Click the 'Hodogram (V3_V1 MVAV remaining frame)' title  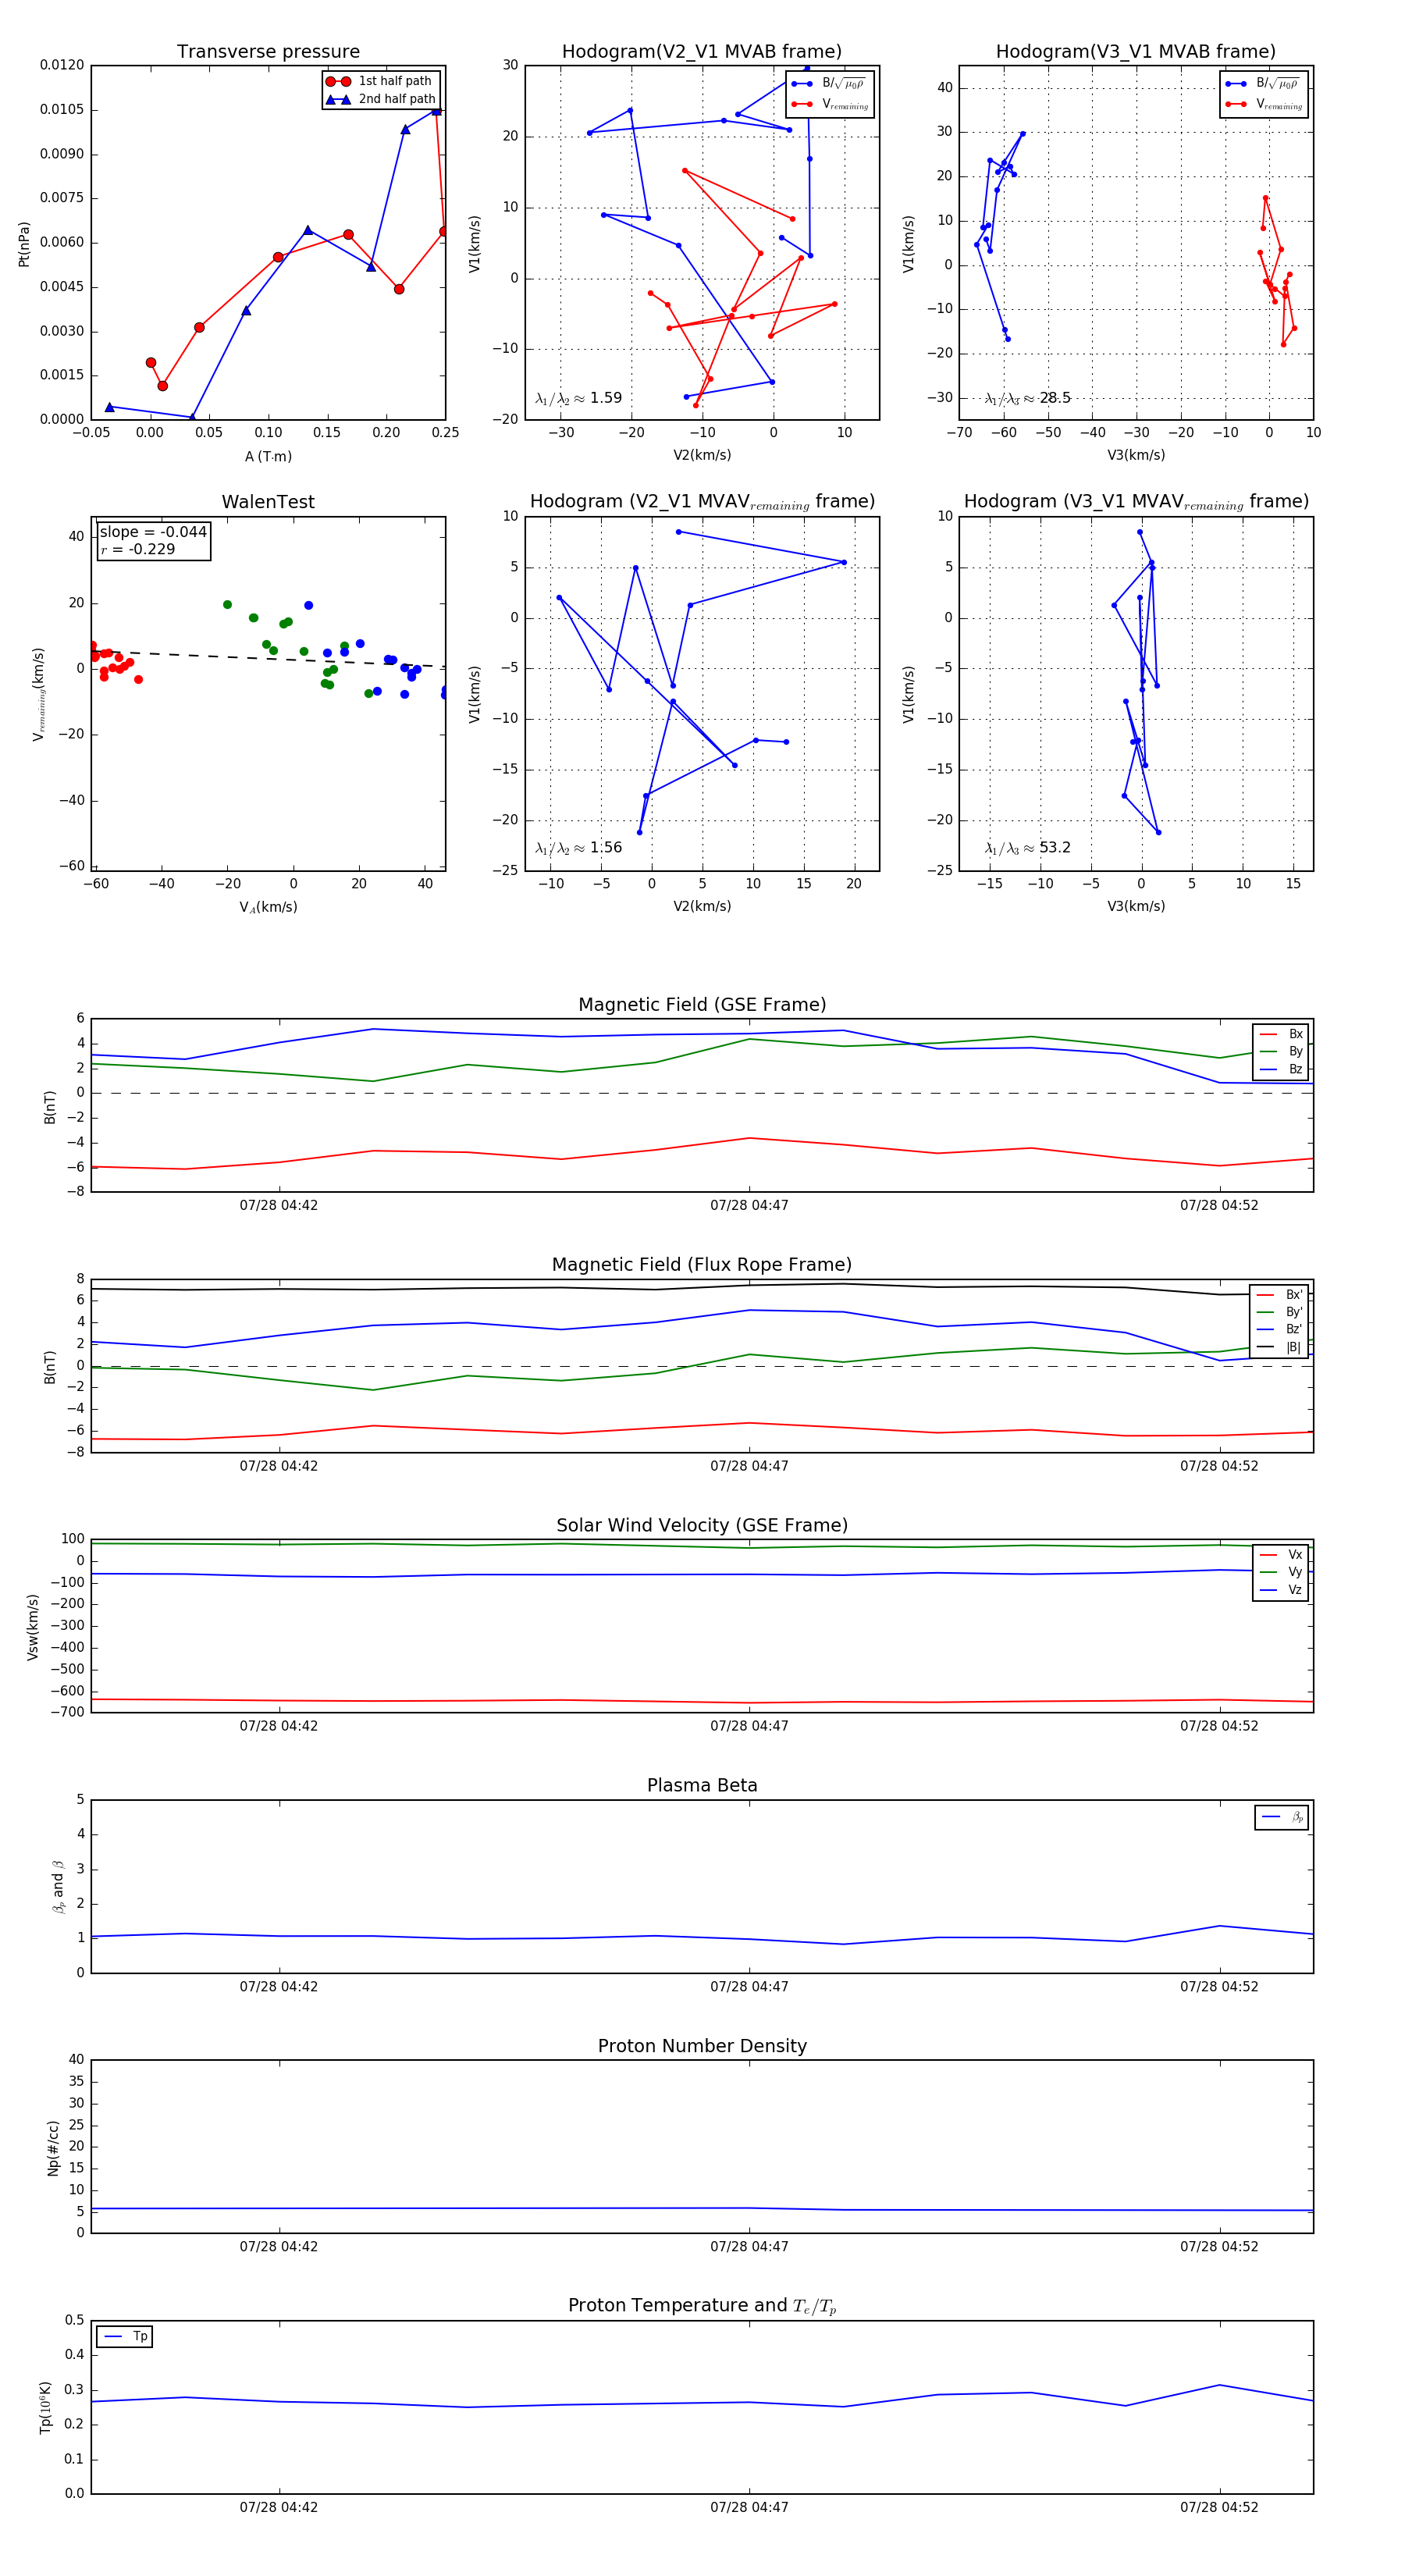(1136, 502)
